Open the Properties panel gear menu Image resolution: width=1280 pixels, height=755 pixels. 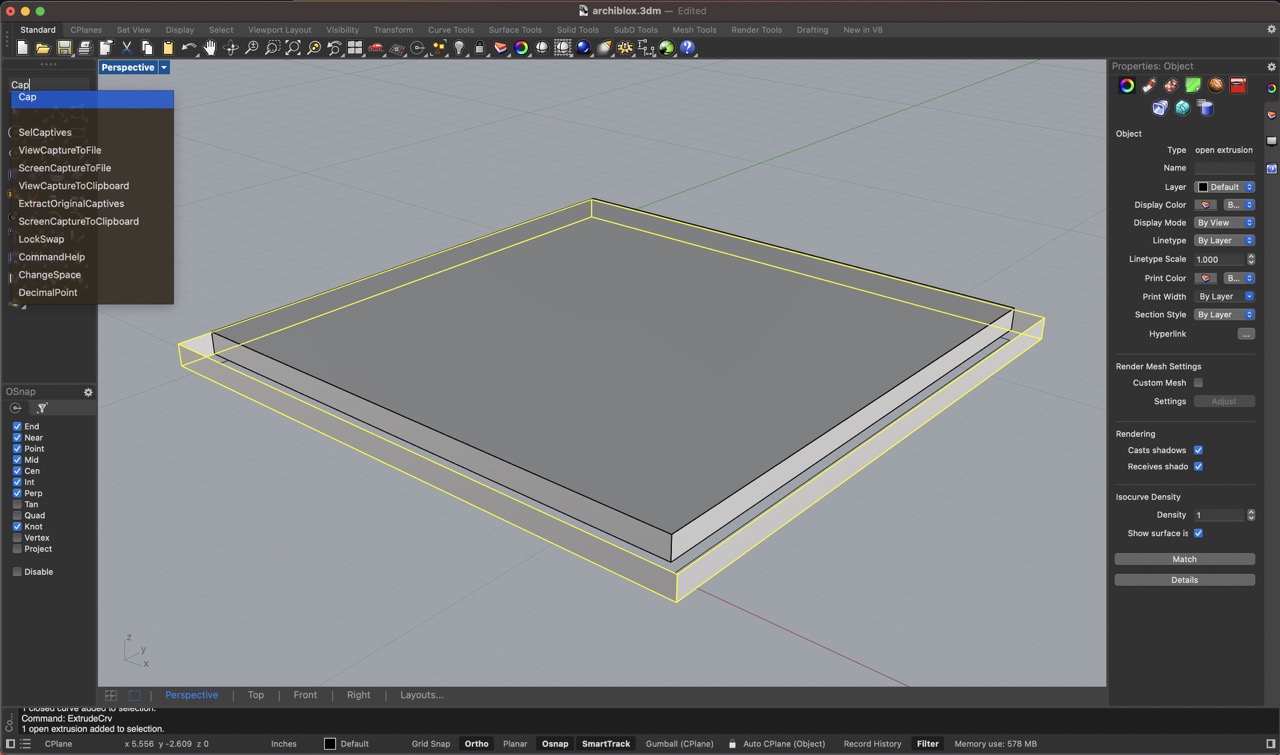click(1272, 66)
